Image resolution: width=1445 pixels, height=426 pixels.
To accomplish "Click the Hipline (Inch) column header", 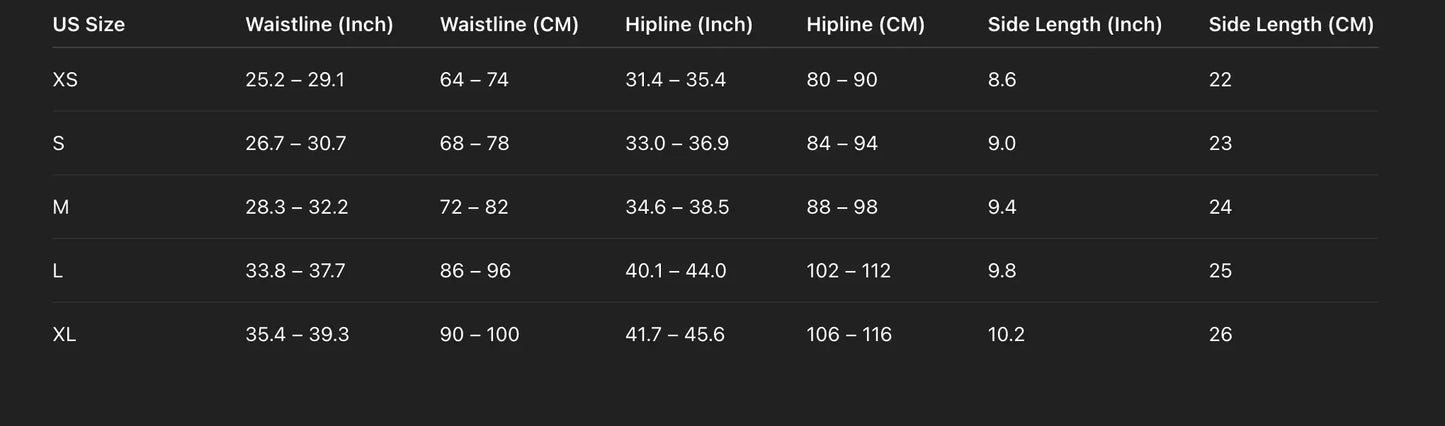I will [689, 24].
